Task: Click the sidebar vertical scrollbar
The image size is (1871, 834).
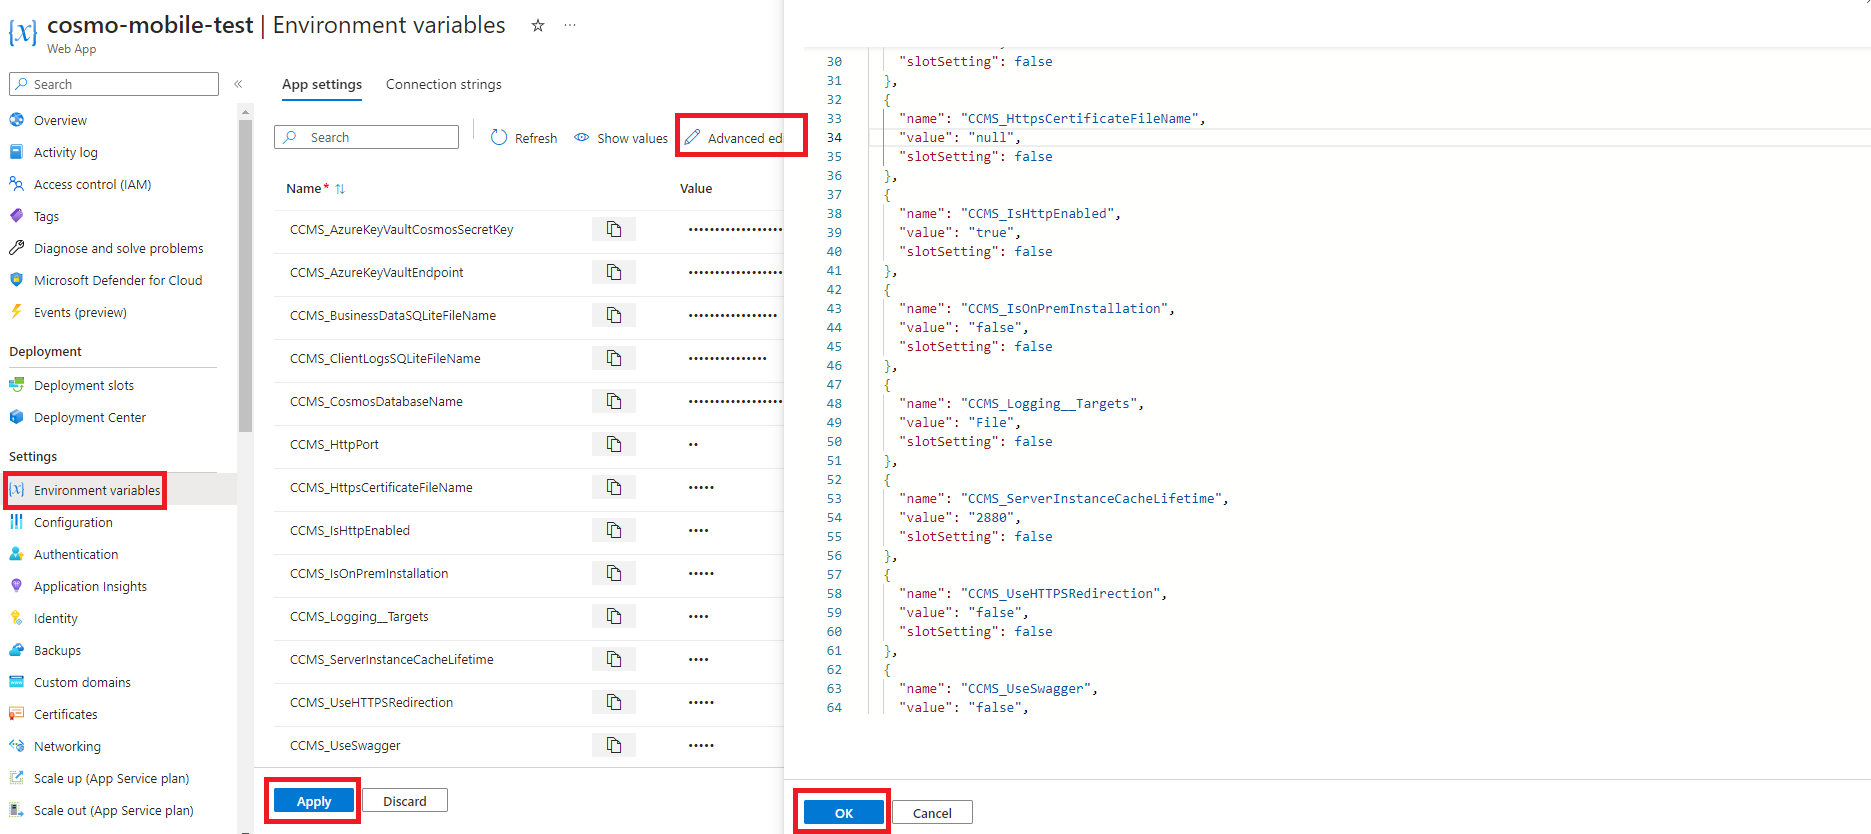Action: [246, 270]
